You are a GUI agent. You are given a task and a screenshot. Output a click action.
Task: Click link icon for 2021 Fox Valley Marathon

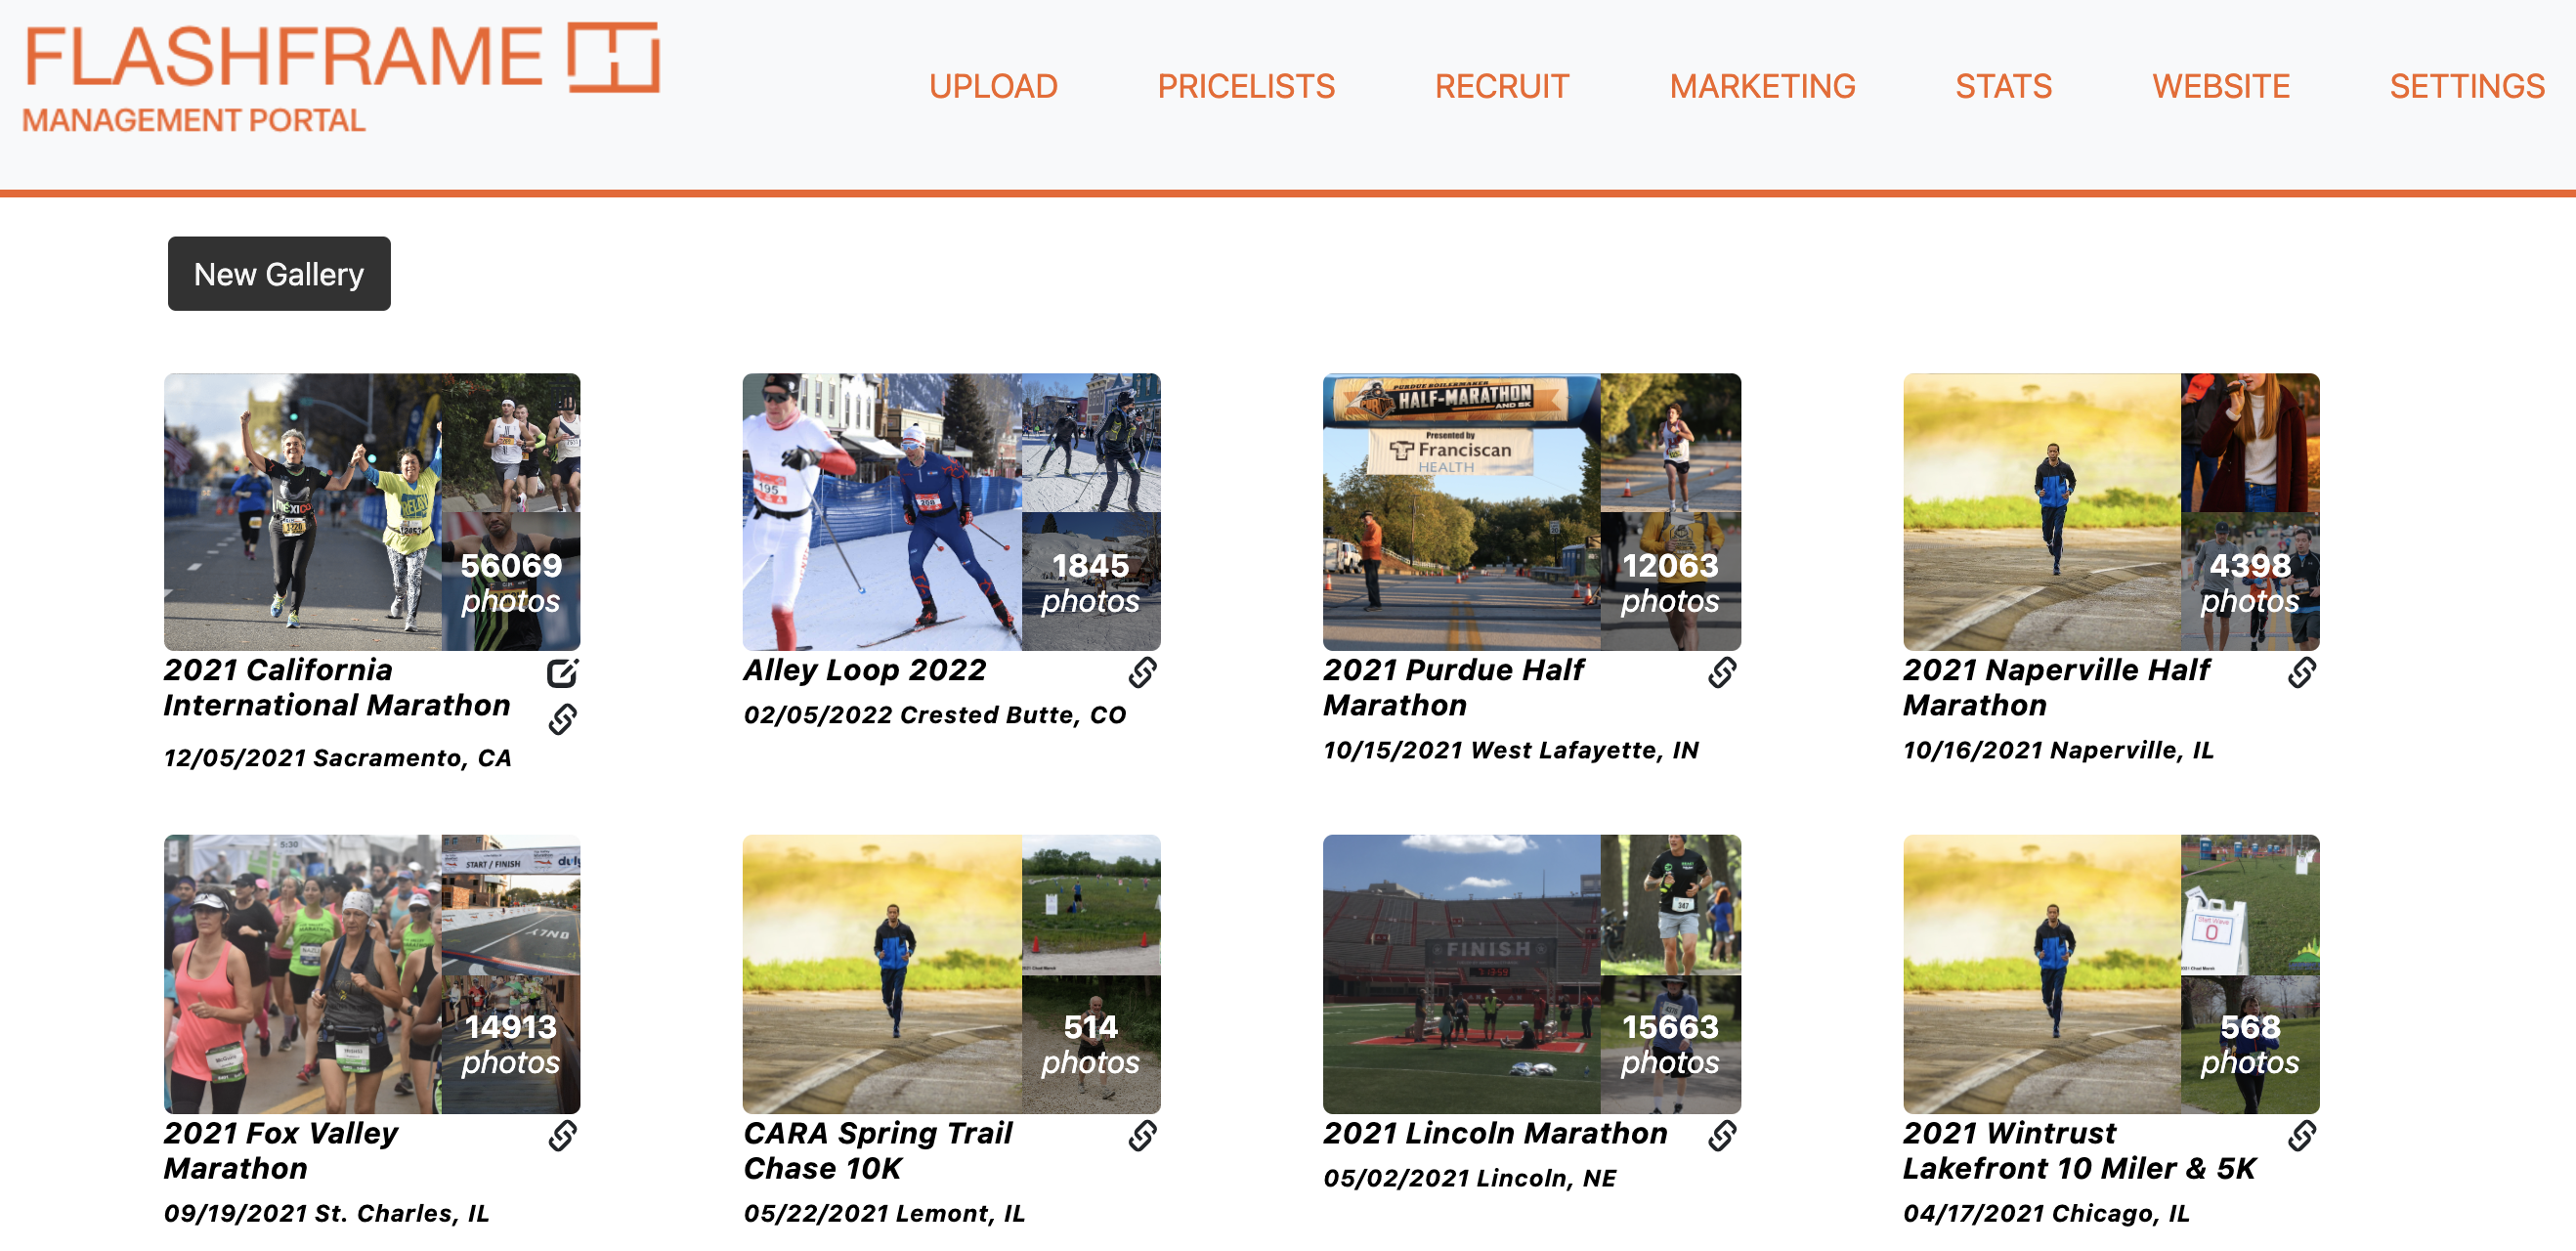(x=562, y=1136)
